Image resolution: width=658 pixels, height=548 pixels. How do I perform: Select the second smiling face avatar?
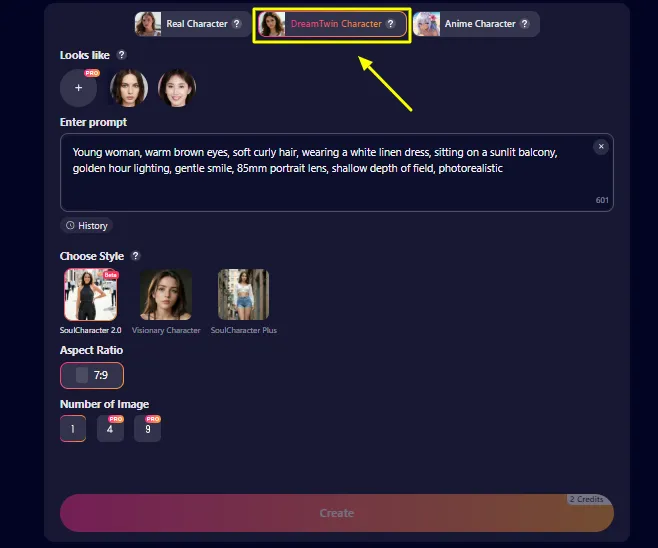(177, 88)
